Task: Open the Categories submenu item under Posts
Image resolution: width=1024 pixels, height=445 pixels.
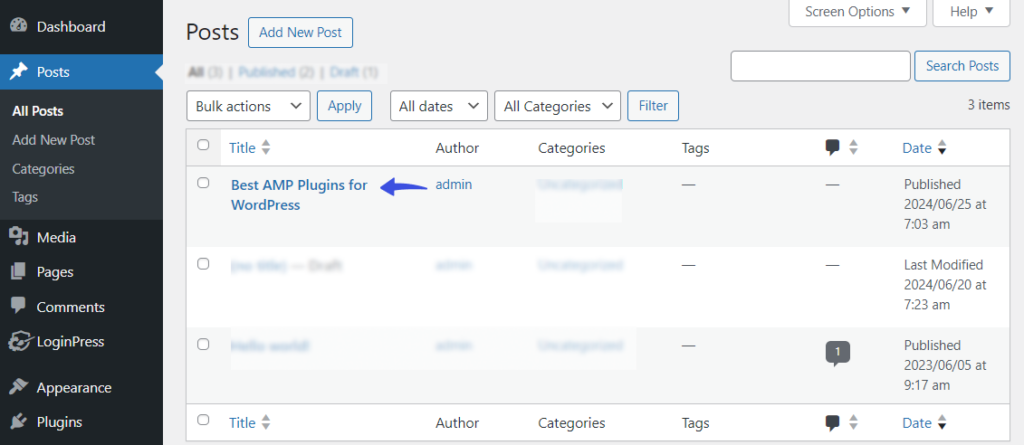Action: point(43,169)
